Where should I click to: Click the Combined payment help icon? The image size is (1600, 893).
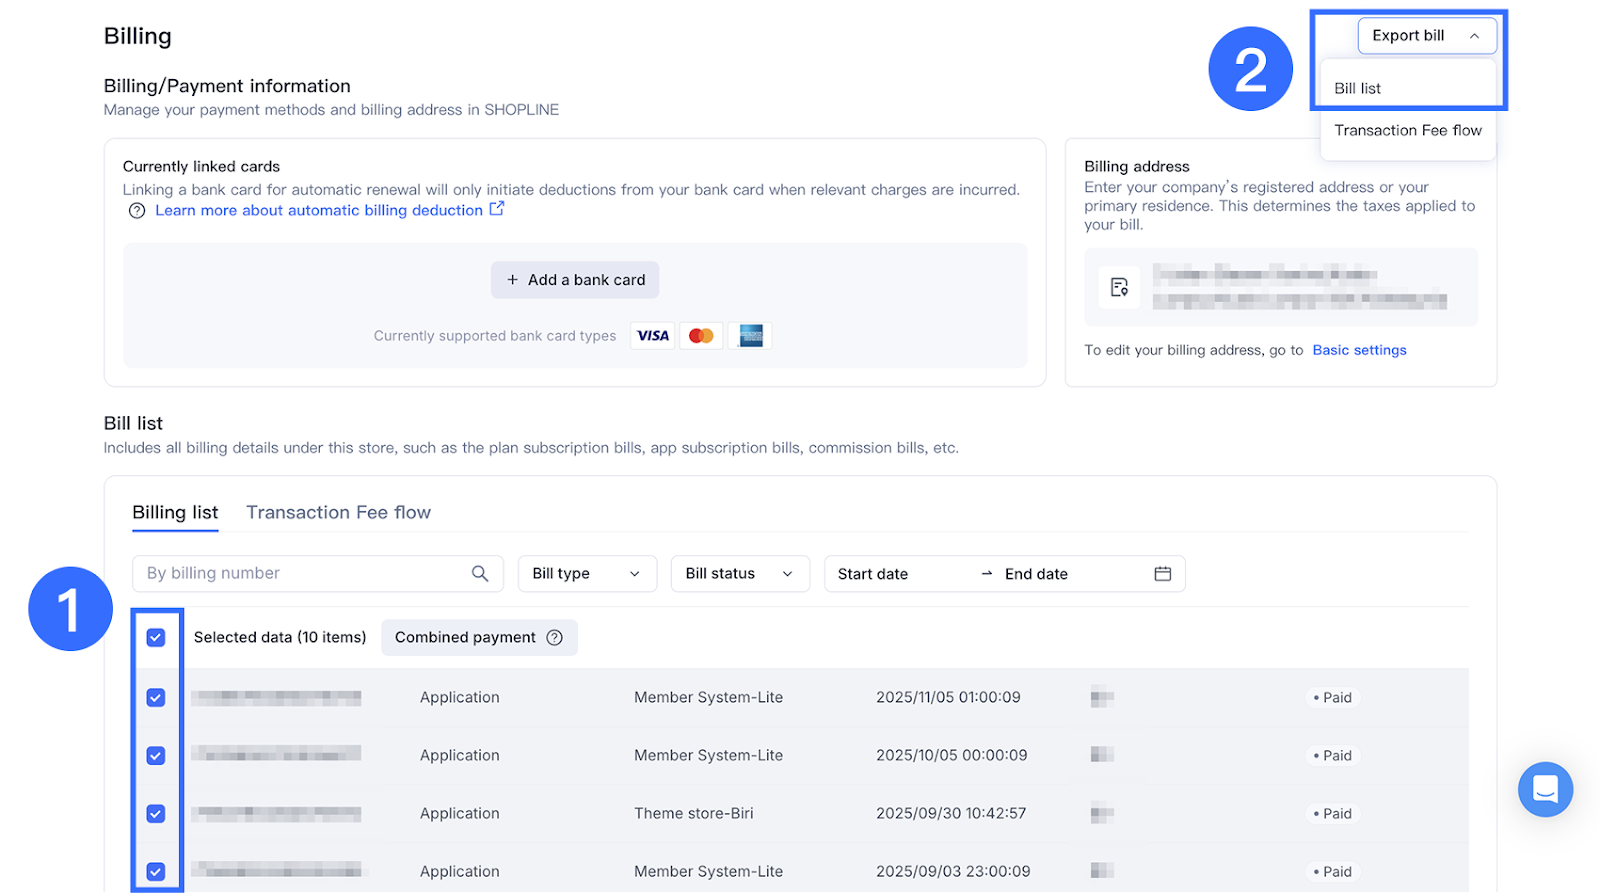coord(555,638)
